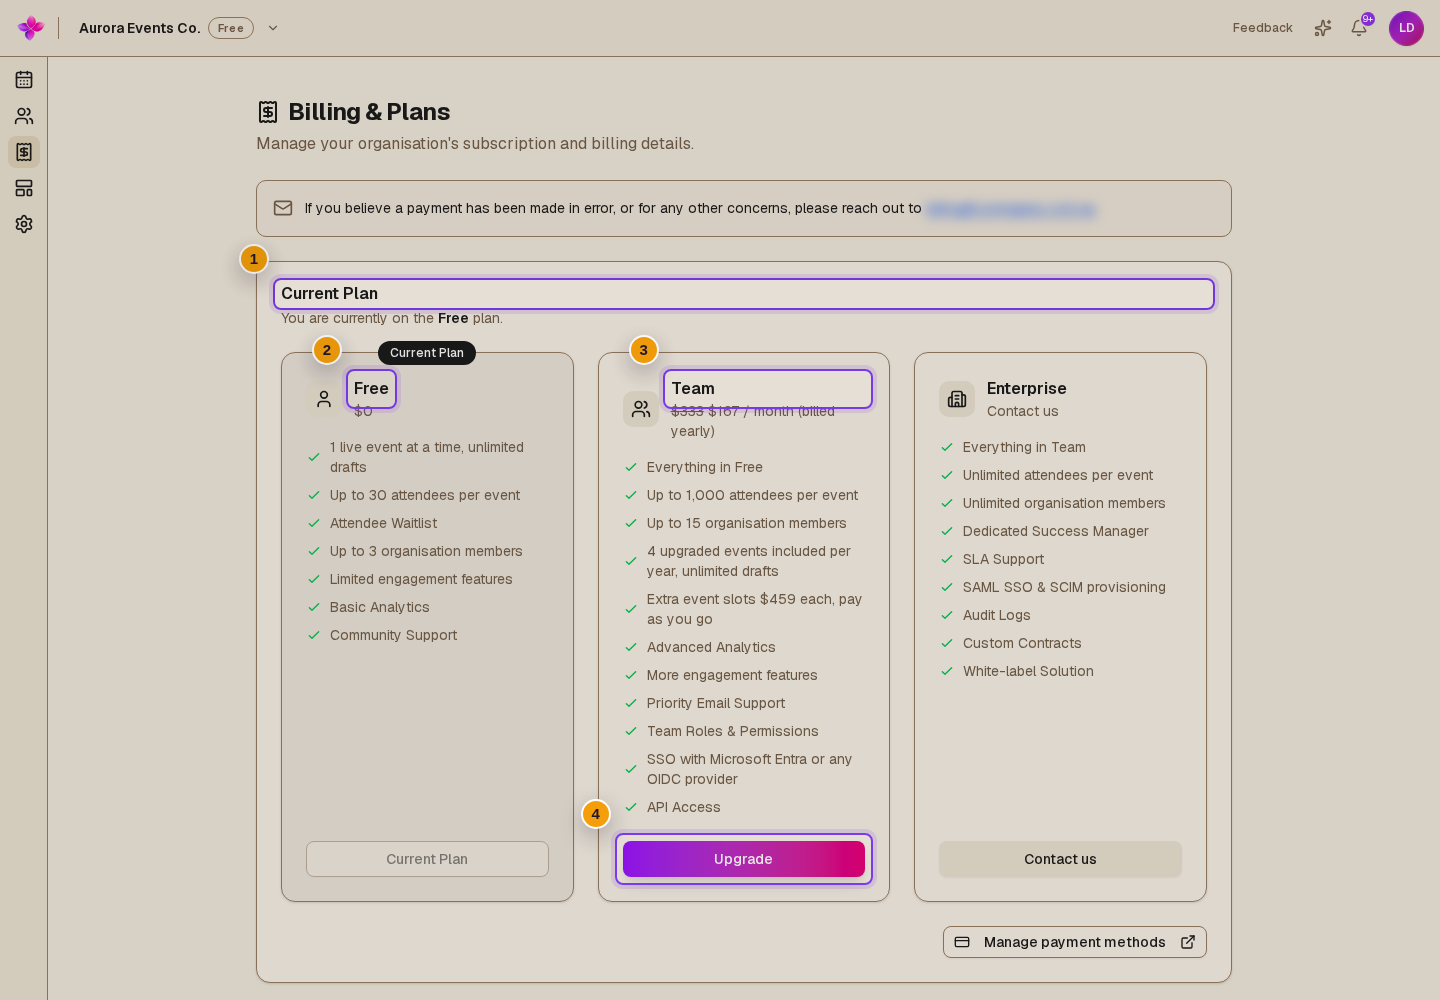Click the envelope icon in the notice banner
The height and width of the screenshot is (1000, 1440).
pyautogui.click(x=283, y=208)
